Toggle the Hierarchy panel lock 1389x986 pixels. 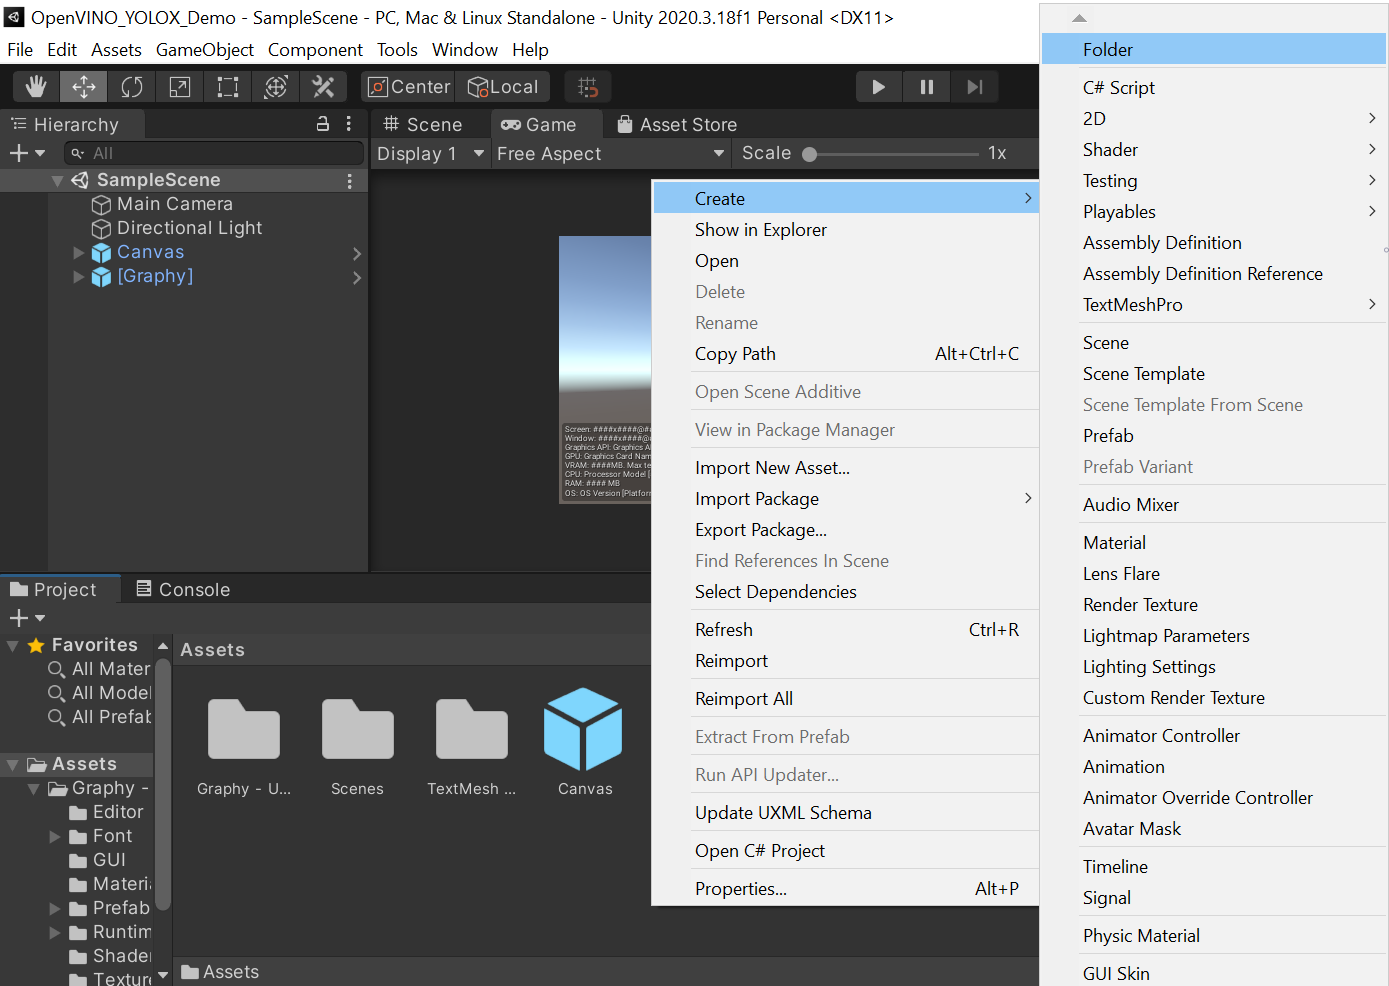tap(323, 124)
